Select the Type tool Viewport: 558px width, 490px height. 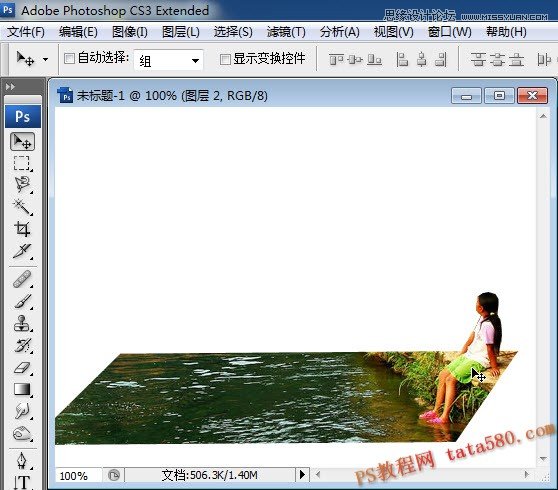tap(22, 482)
